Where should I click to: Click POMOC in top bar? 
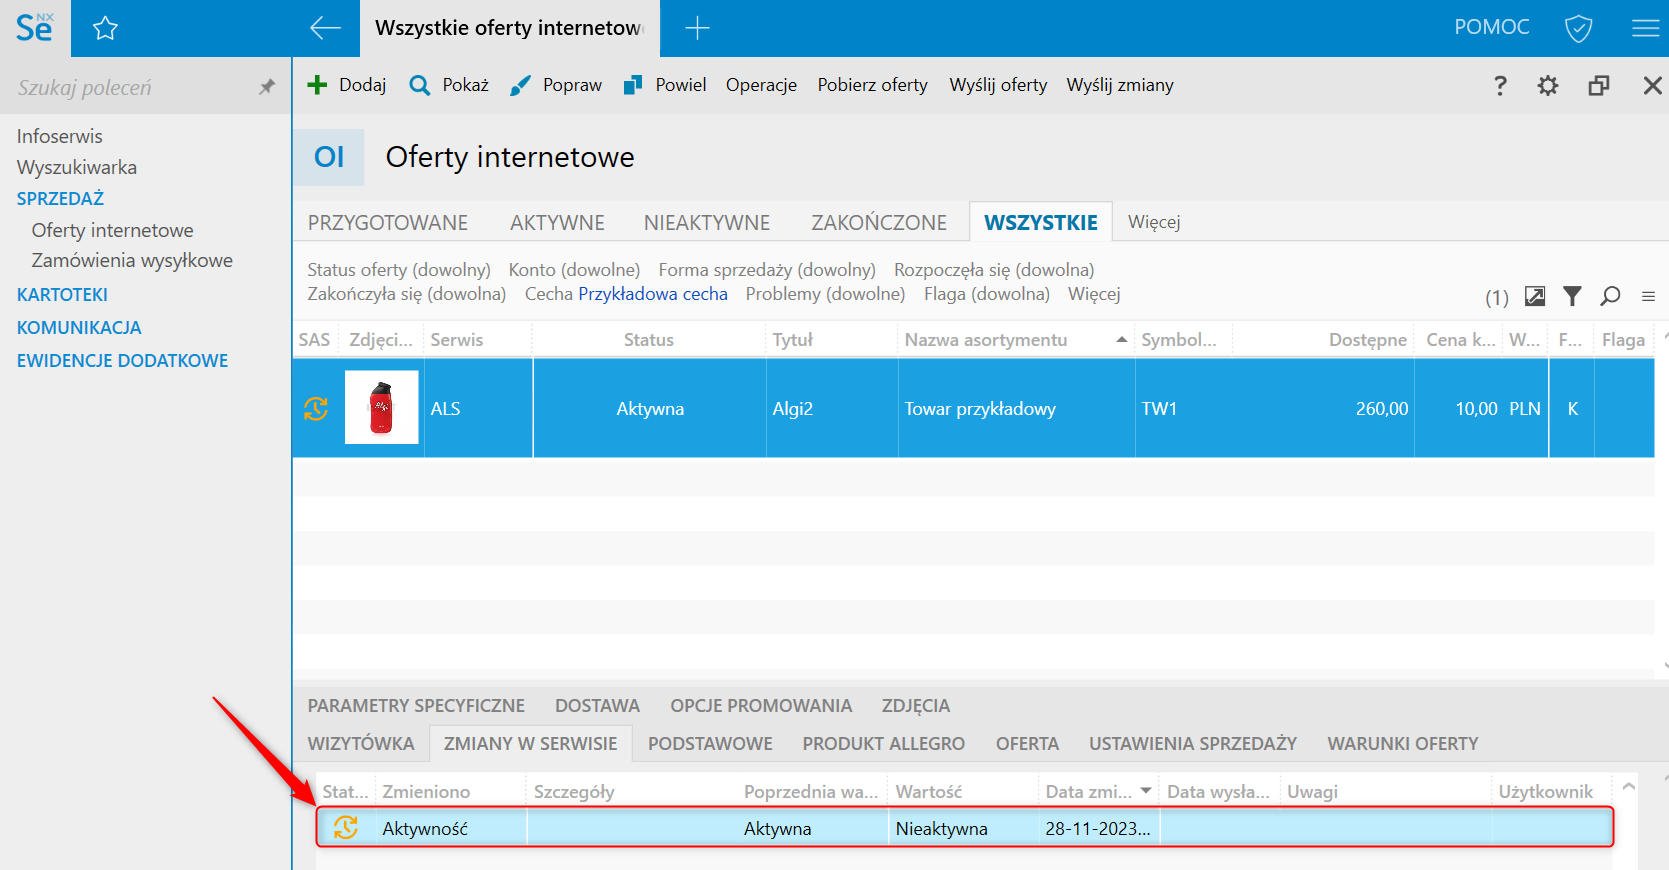[x=1492, y=27]
